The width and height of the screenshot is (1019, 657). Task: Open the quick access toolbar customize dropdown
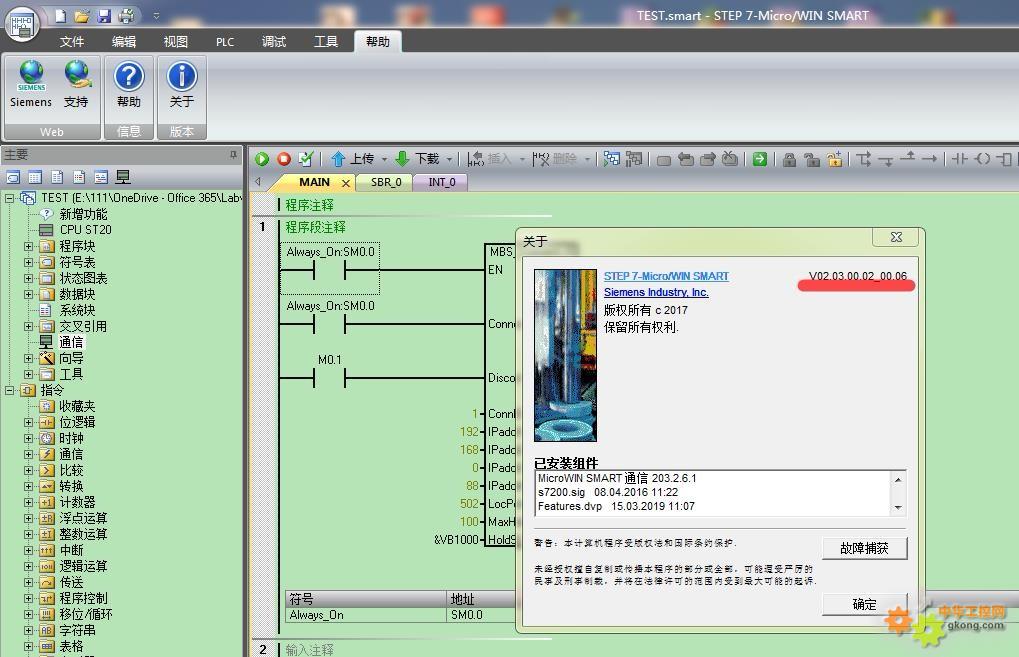click(156, 16)
